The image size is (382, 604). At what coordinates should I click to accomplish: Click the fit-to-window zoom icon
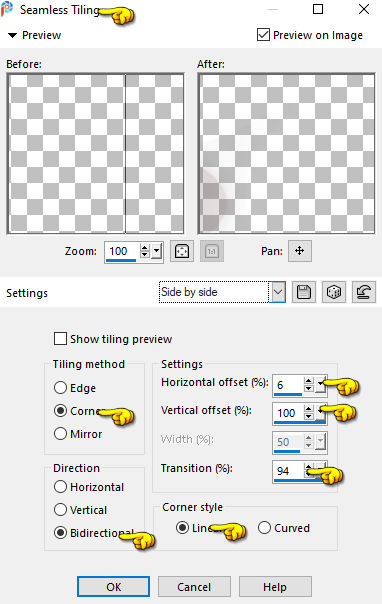(x=182, y=252)
